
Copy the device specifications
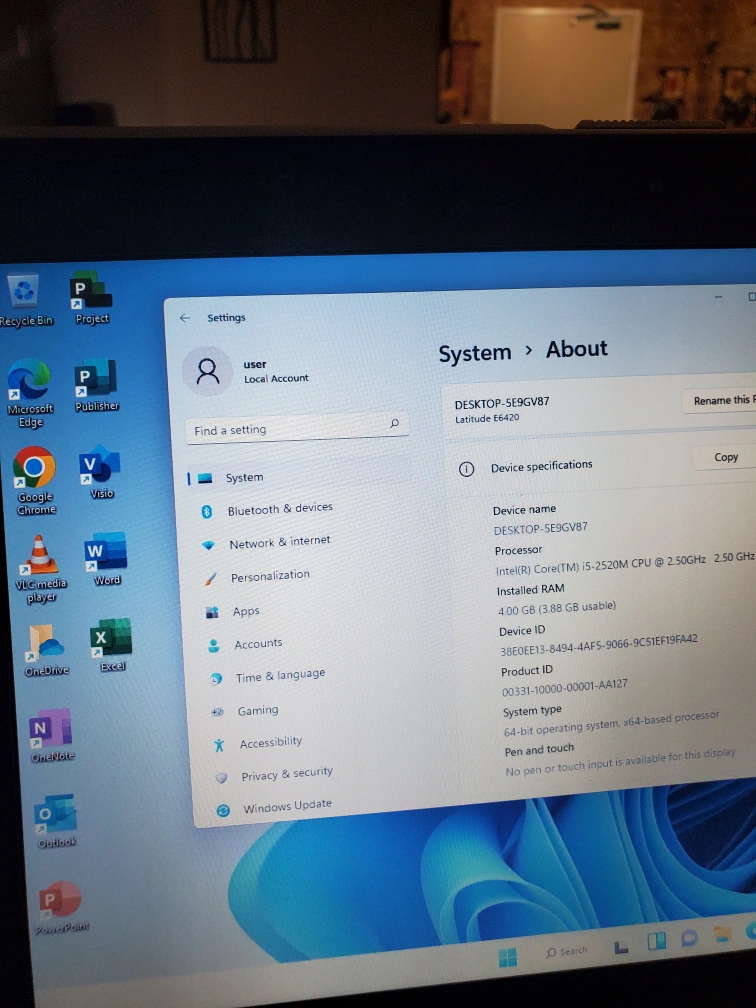click(726, 457)
